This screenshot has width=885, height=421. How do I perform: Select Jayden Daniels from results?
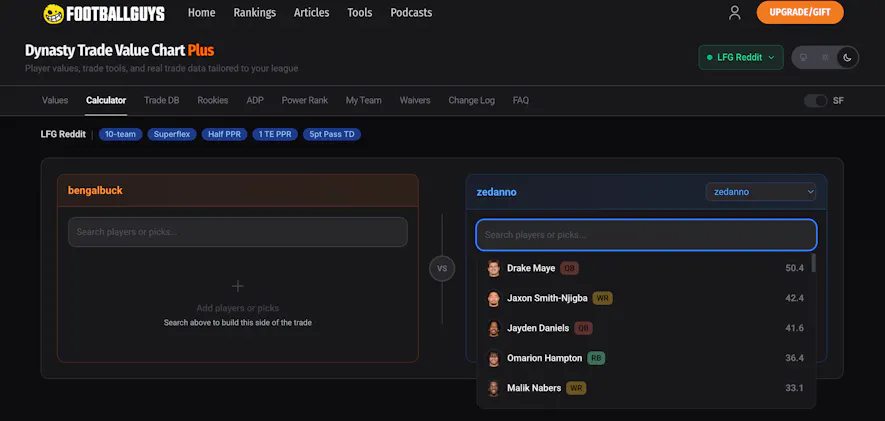(x=645, y=328)
